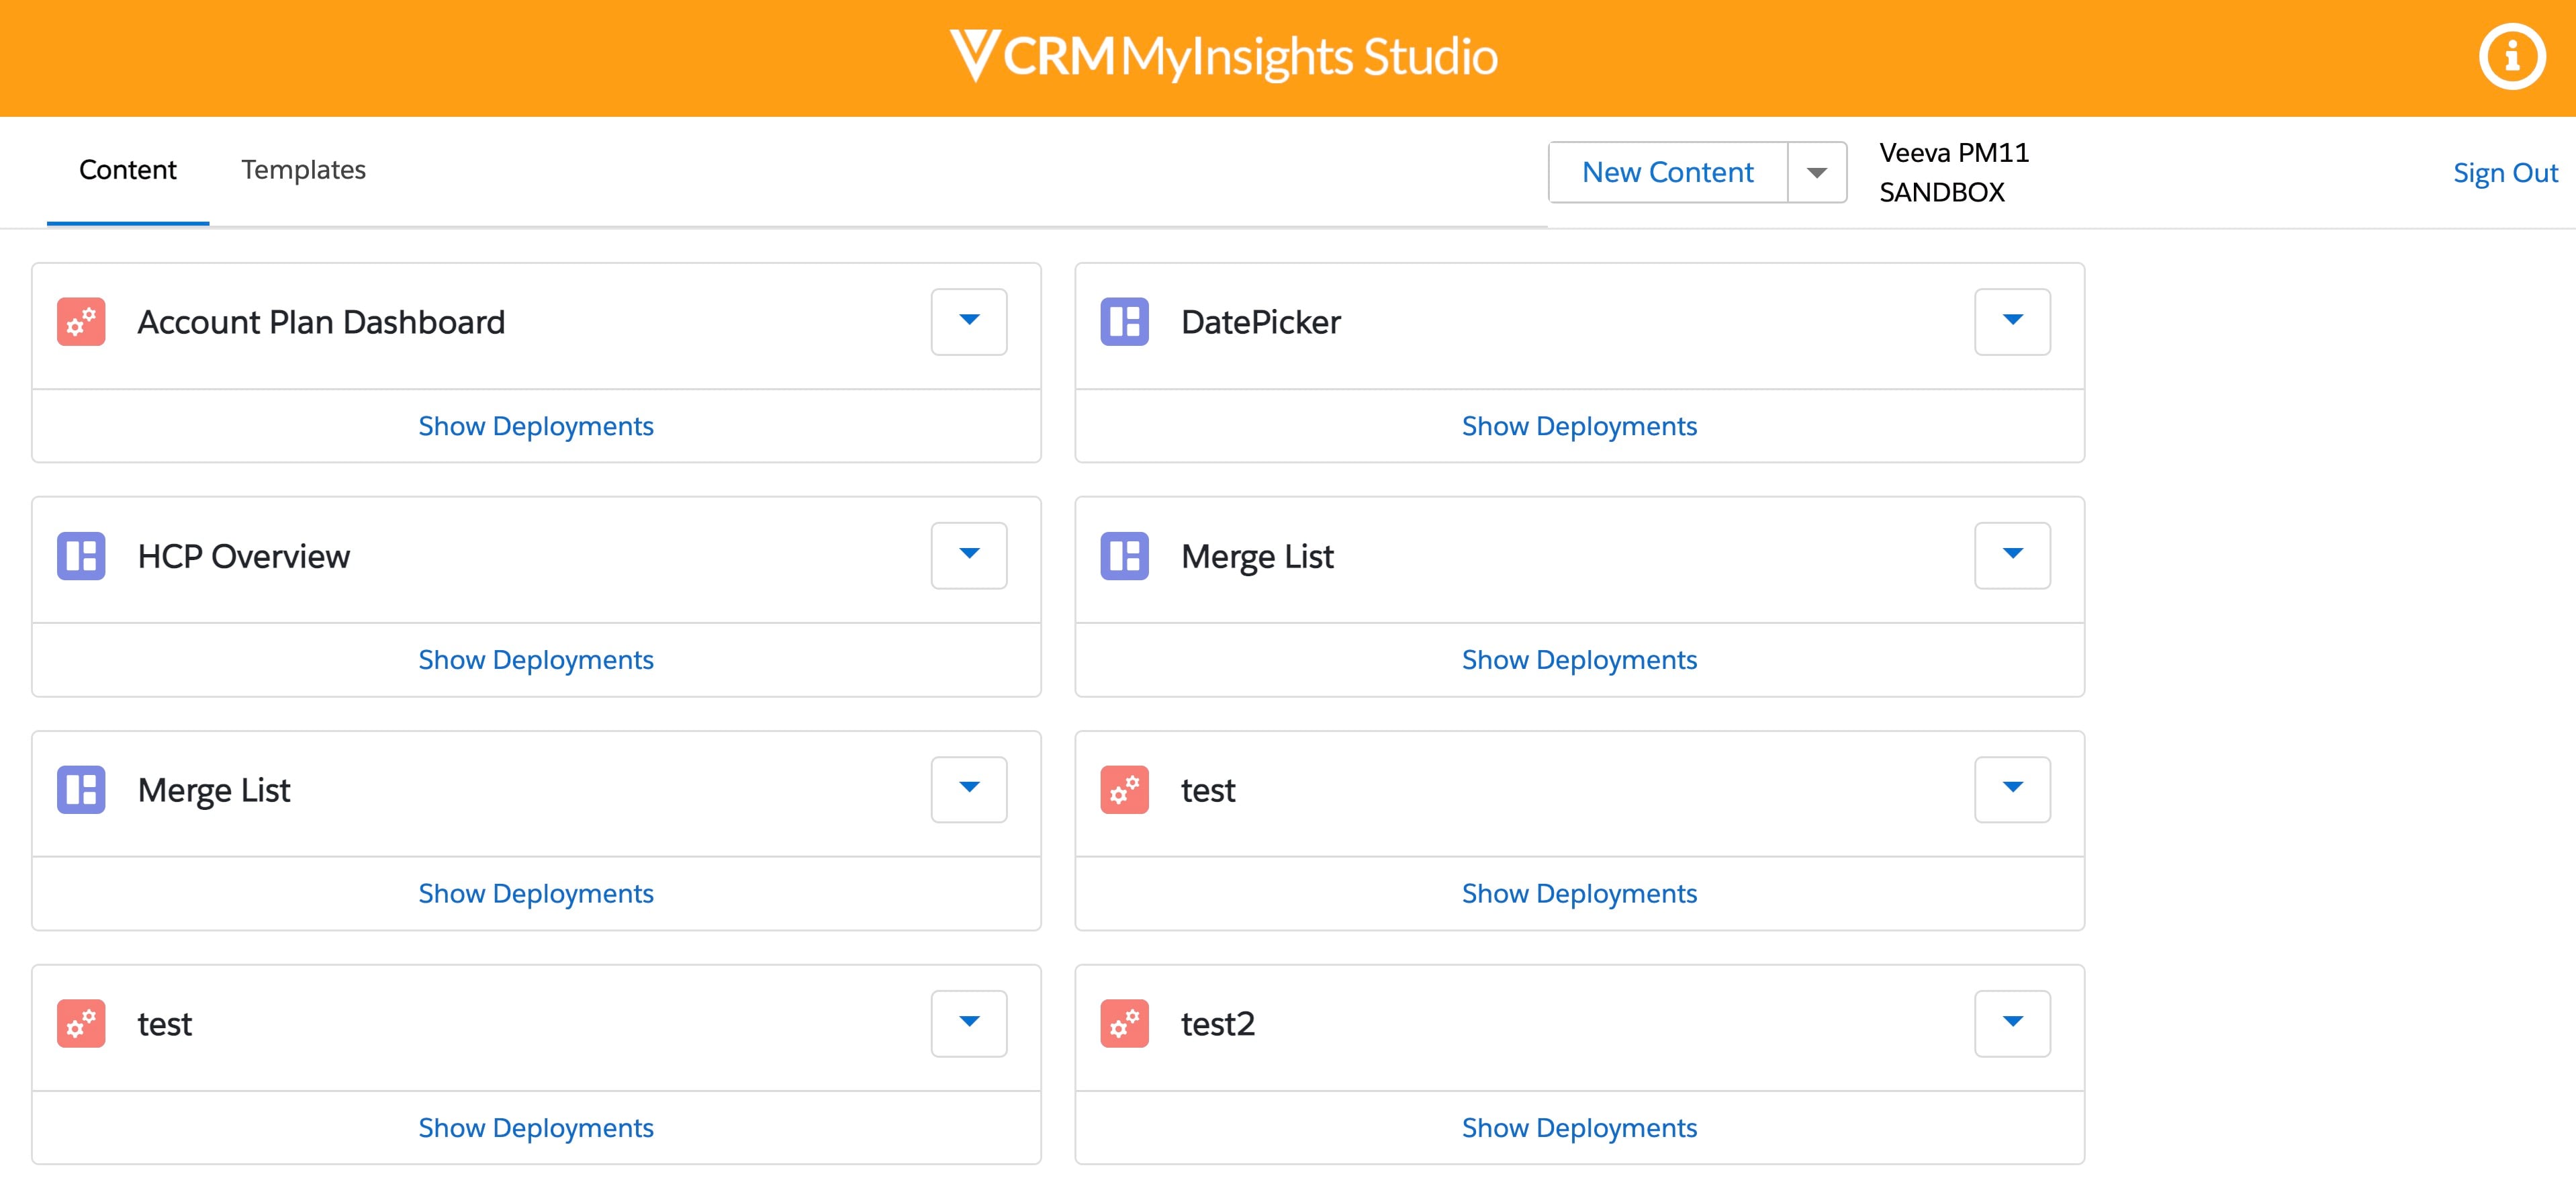Show Deployments for Account Plan Dashboard
Image resolution: width=2576 pixels, height=1182 pixels.
pyautogui.click(x=536, y=425)
